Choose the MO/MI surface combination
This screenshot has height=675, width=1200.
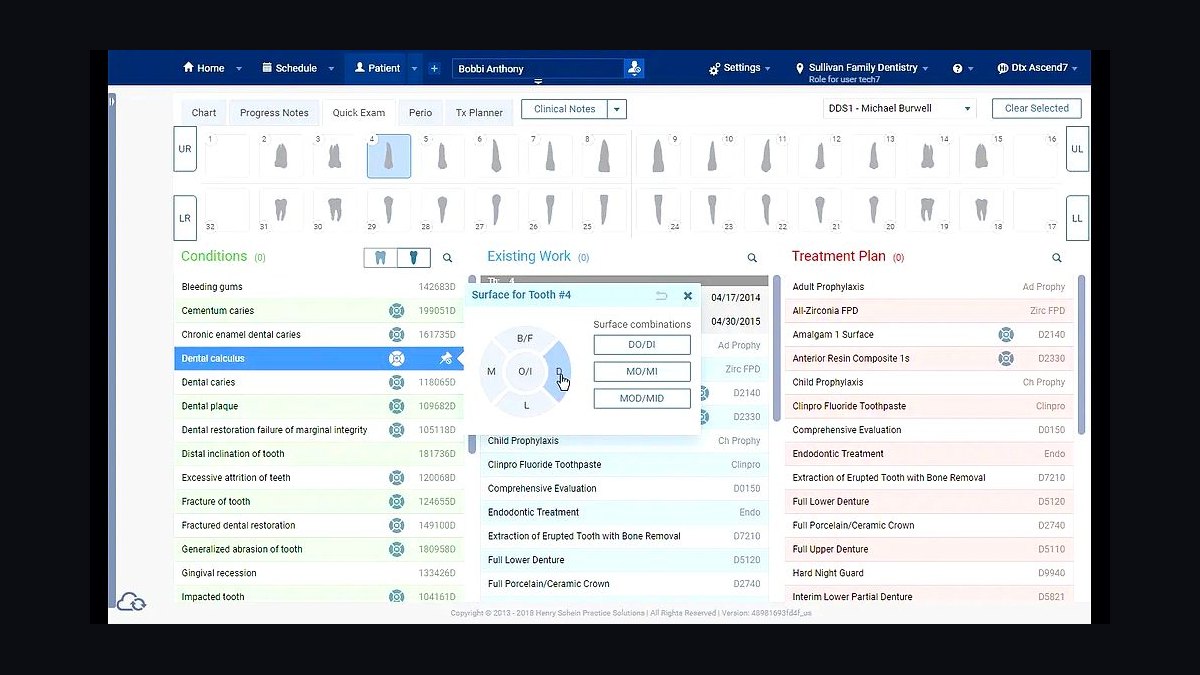click(642, 371)
